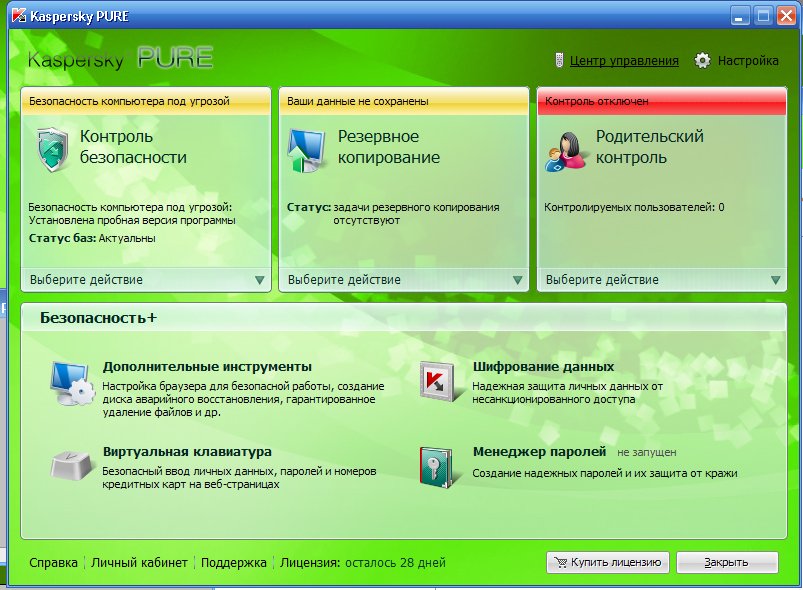Open the Дополнительные инструменты heading
Image resolution: width=803 pixels, height=590 pixels.
coord(207,367)
